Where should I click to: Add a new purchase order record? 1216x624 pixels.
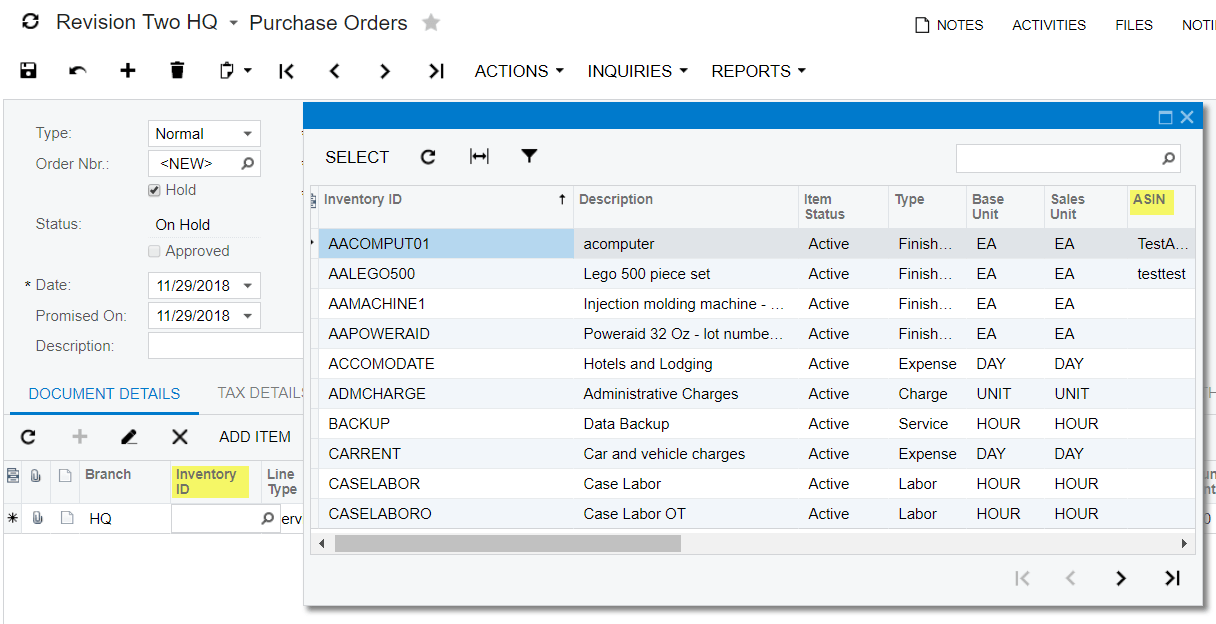[128, 70]
